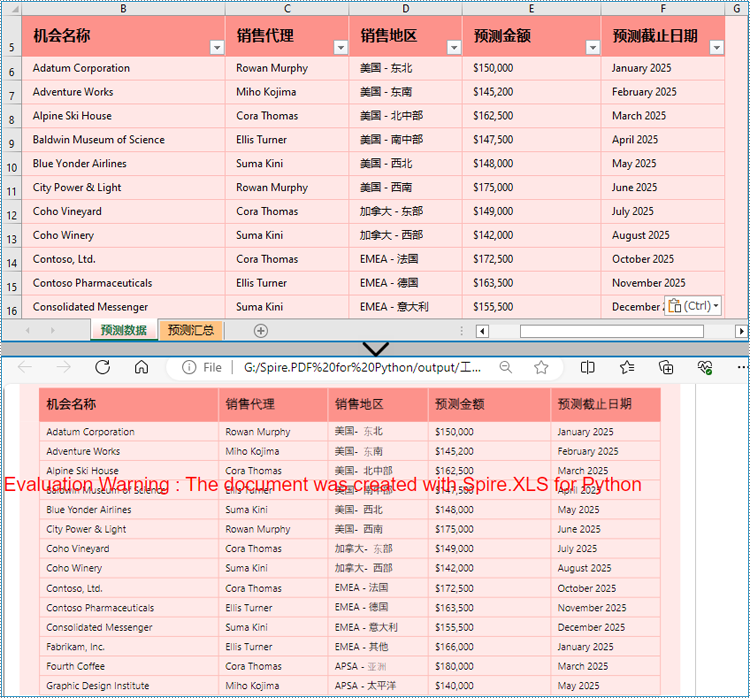Click the Excel horizontal scrollbar thumb
The image size is (750, 698).
click(612, 331)
